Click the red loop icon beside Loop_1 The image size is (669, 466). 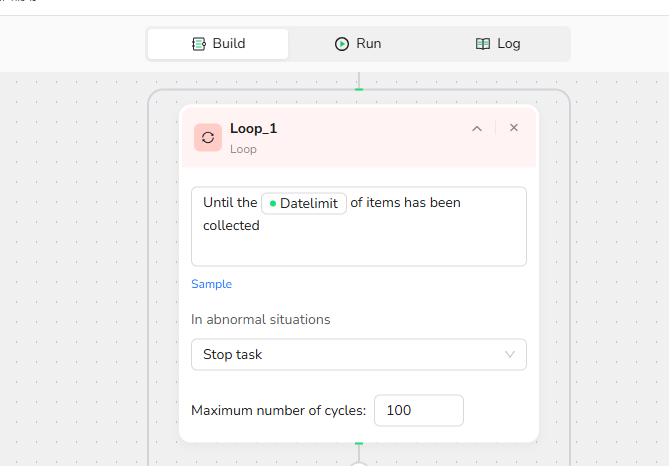coord(208,138)
